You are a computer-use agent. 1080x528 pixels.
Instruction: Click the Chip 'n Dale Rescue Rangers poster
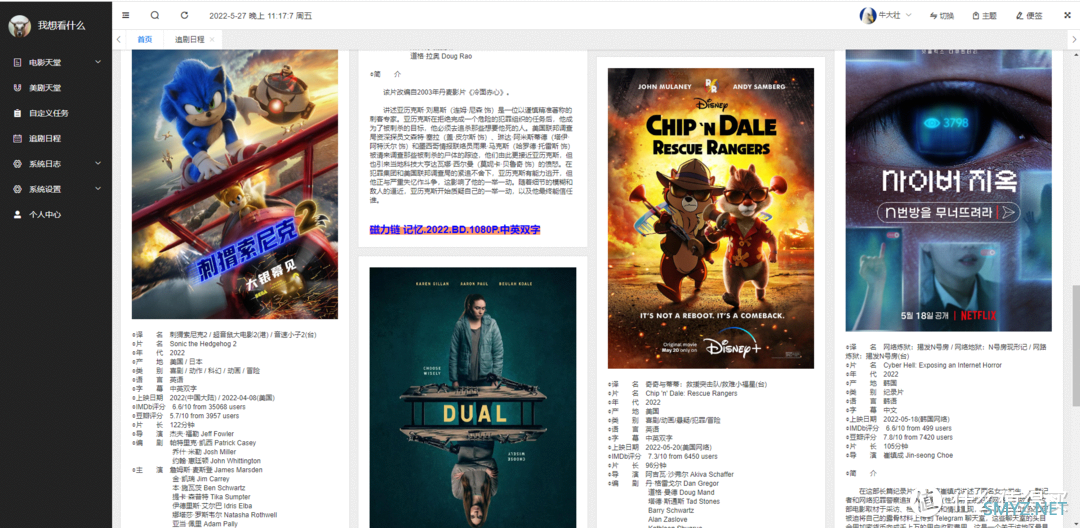point(711,218)
